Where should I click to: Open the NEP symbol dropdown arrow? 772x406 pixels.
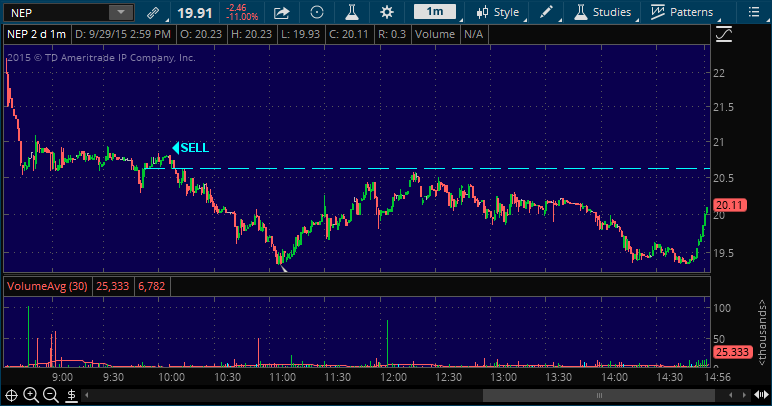(120, 13)
